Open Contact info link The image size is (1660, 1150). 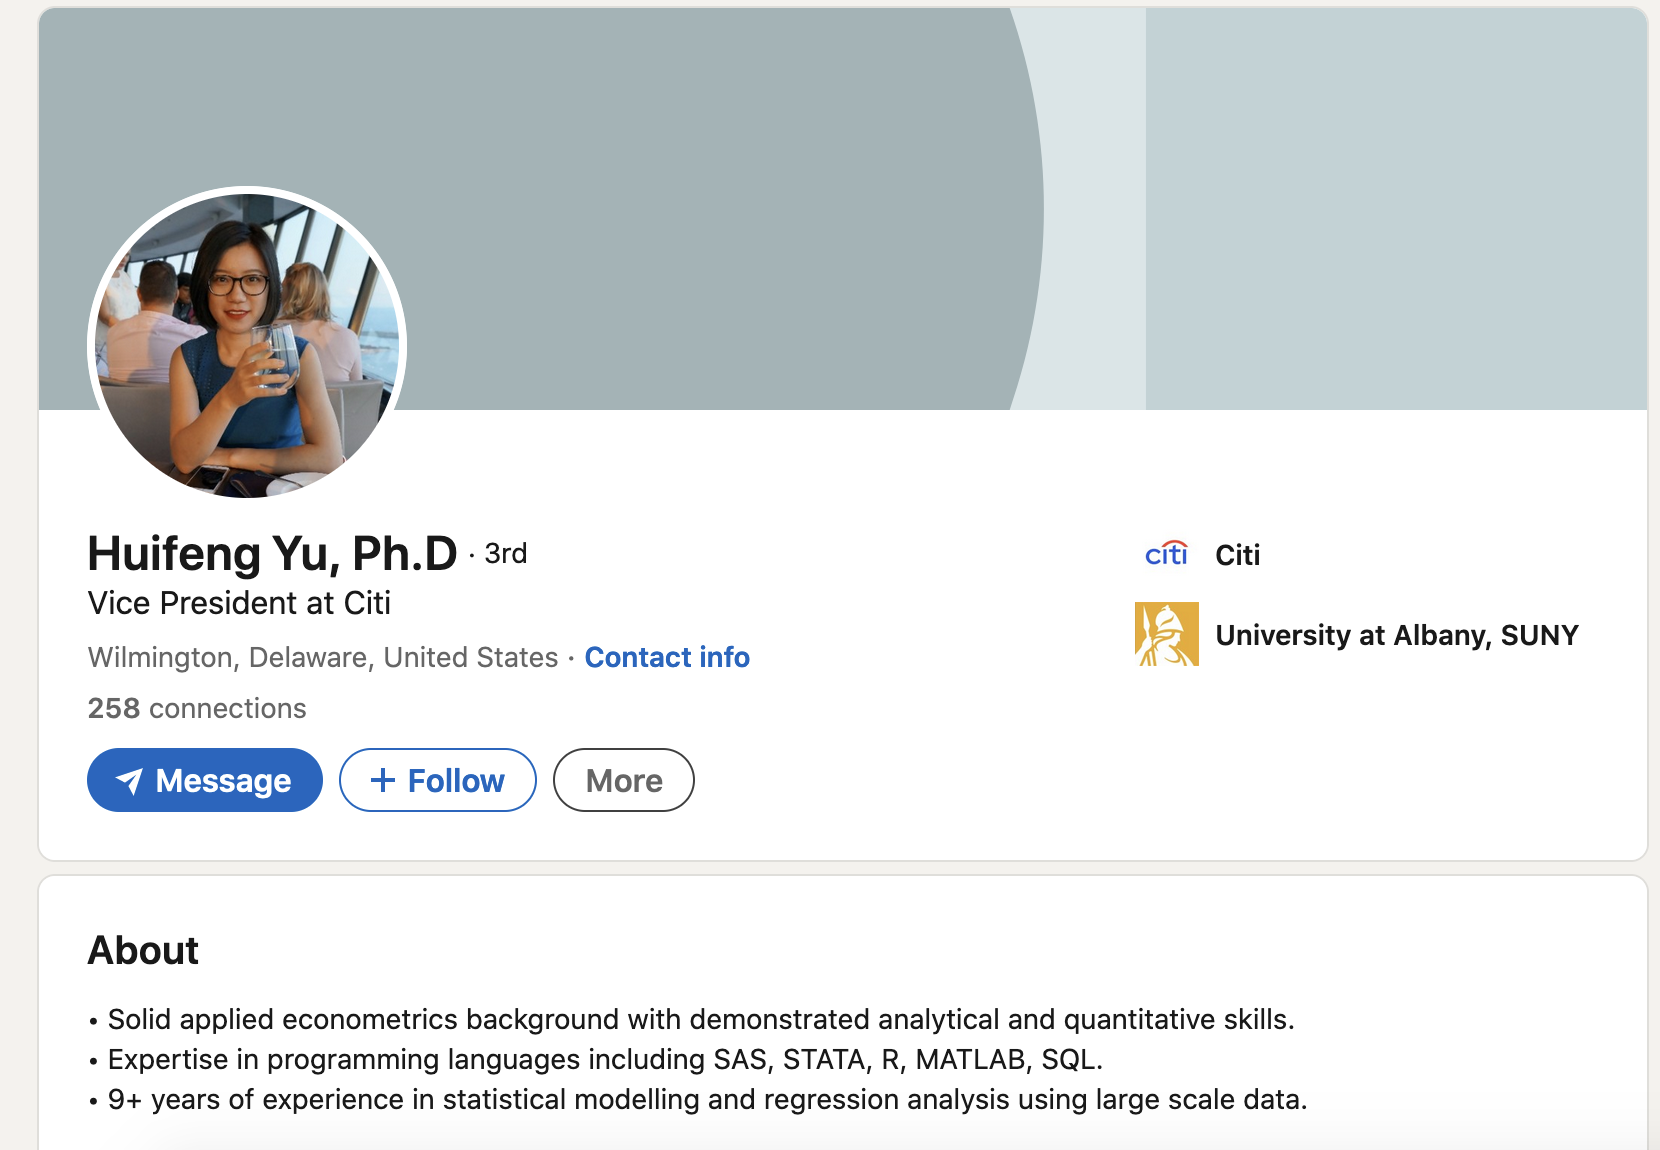pyautogui.click(x=667, y=657)
